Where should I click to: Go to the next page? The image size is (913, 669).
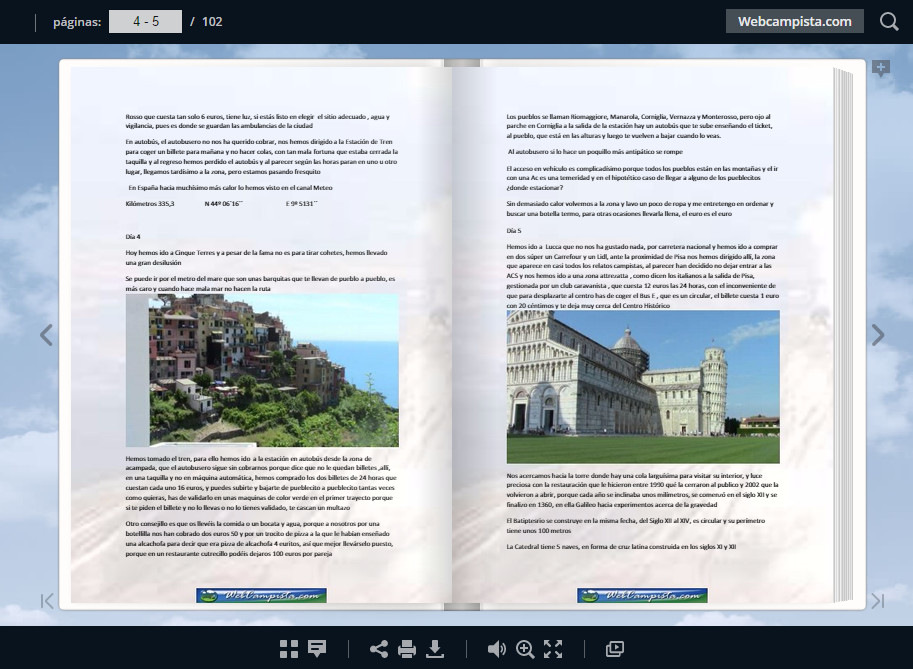click(x=878, y=335)
